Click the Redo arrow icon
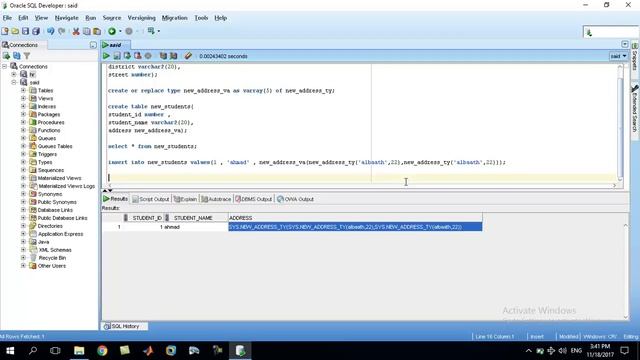The image size is (640, 360). pos(62,31)
